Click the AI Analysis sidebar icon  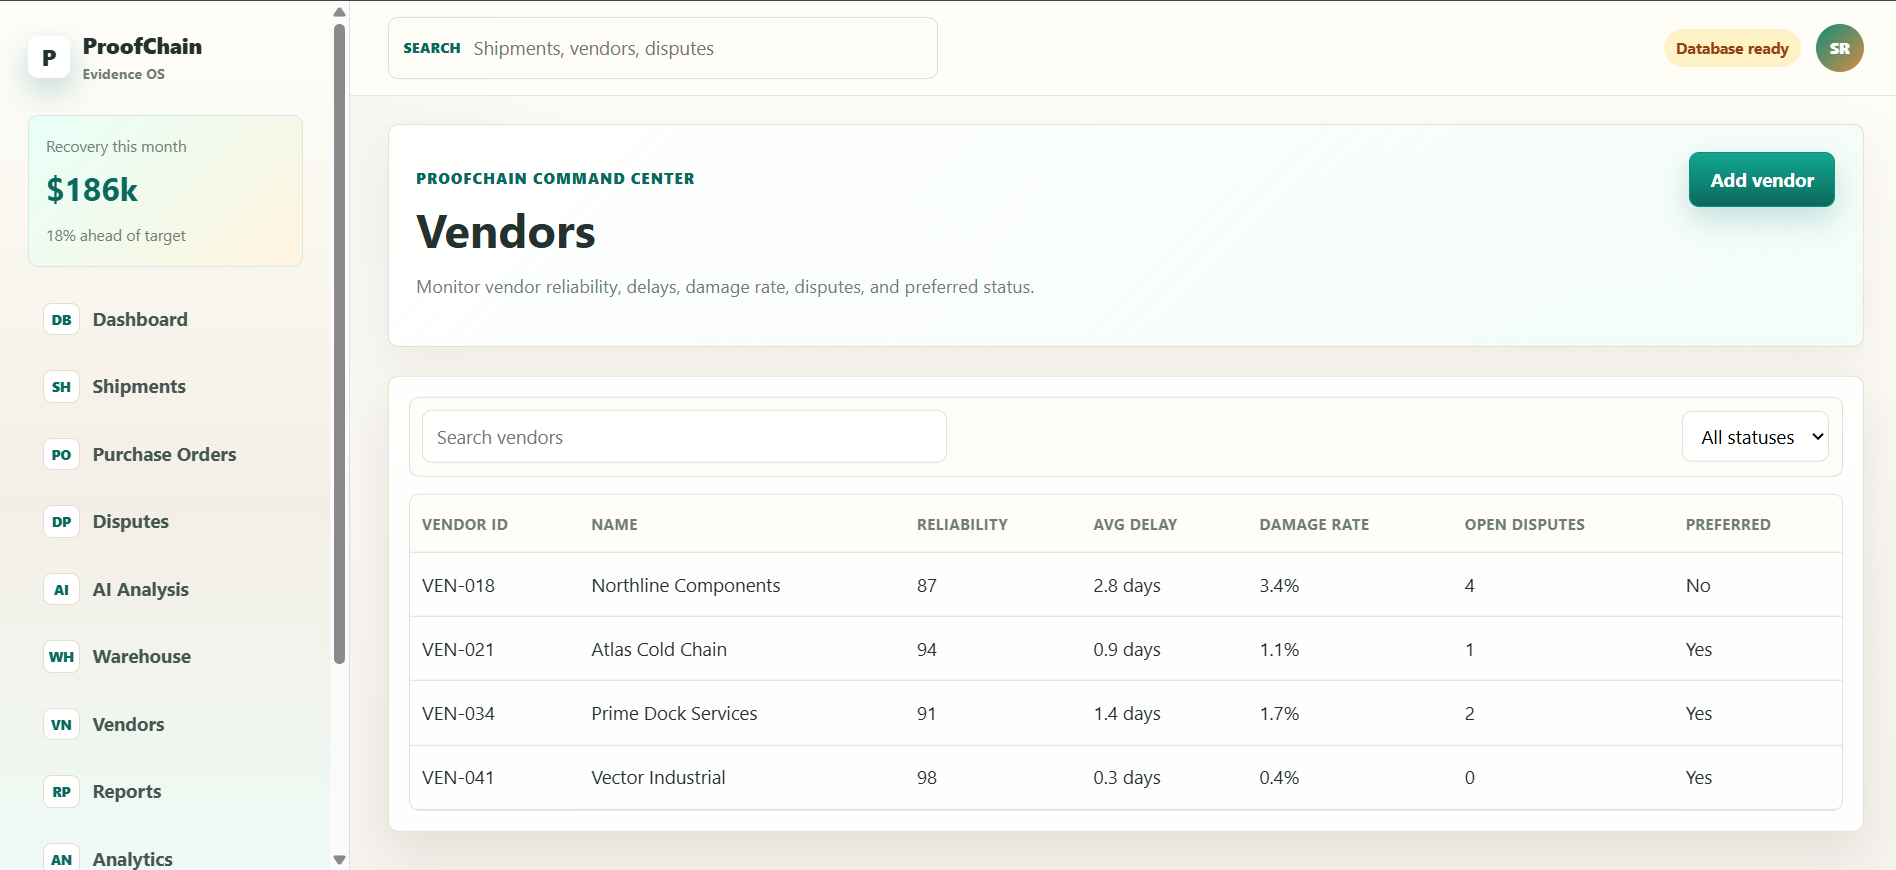[x=61, y=590]
